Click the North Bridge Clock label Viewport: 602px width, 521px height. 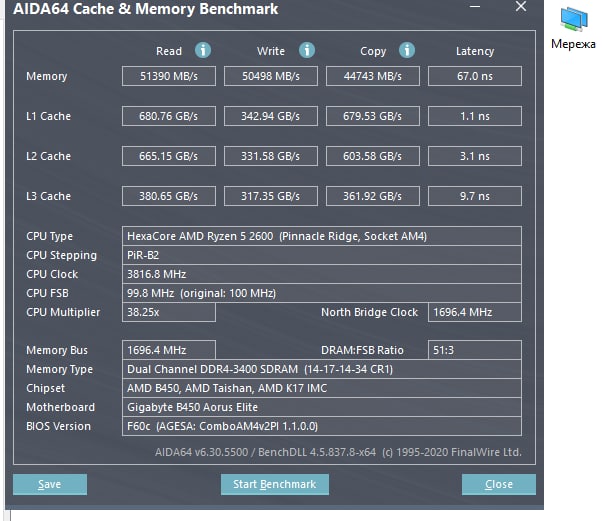coord(369,312)
